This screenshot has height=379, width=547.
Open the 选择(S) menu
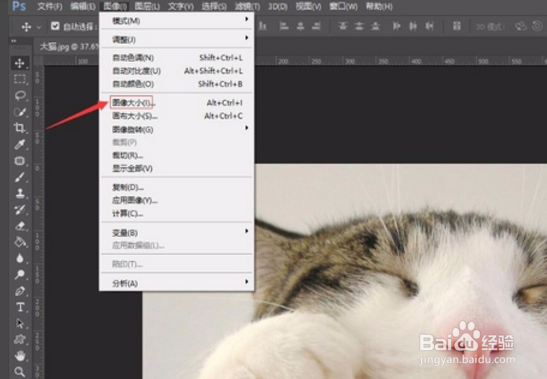214,7
